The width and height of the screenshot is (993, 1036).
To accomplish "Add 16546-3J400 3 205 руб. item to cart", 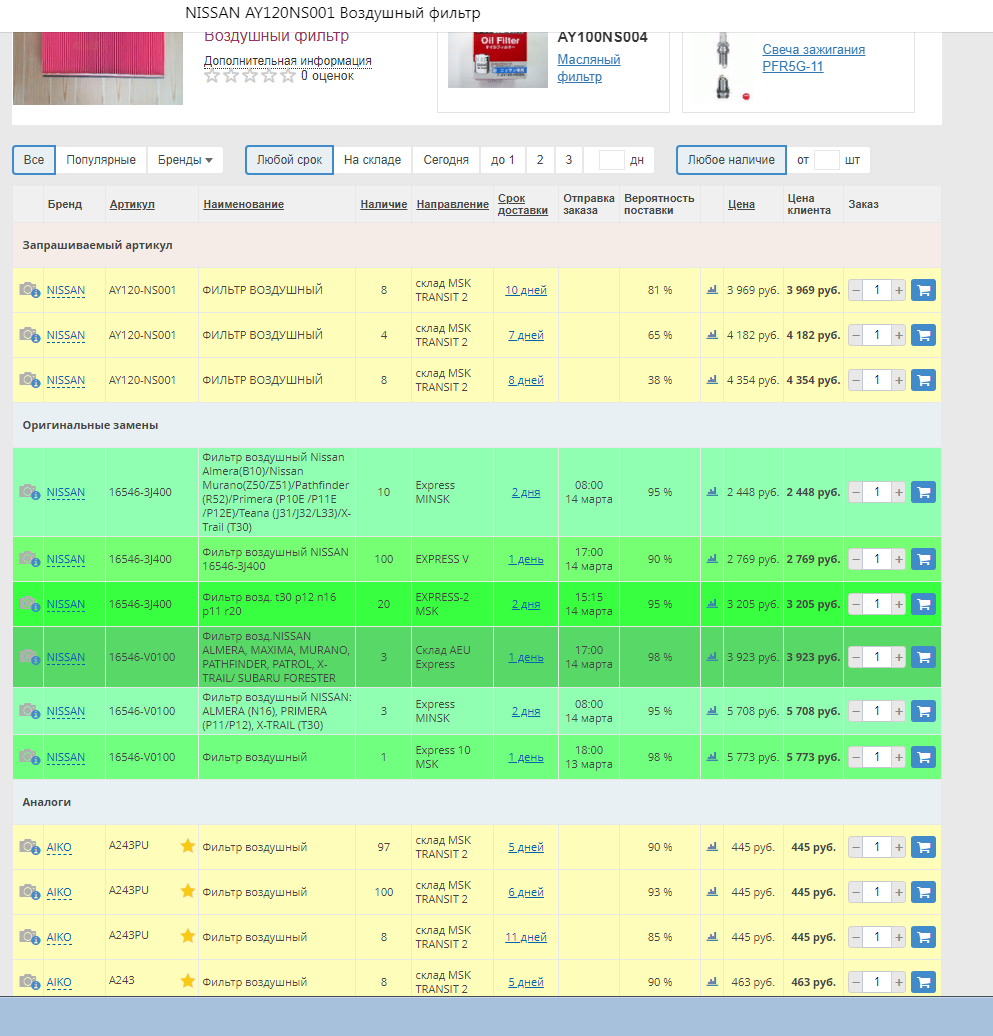I will click(x=923, y=604).
